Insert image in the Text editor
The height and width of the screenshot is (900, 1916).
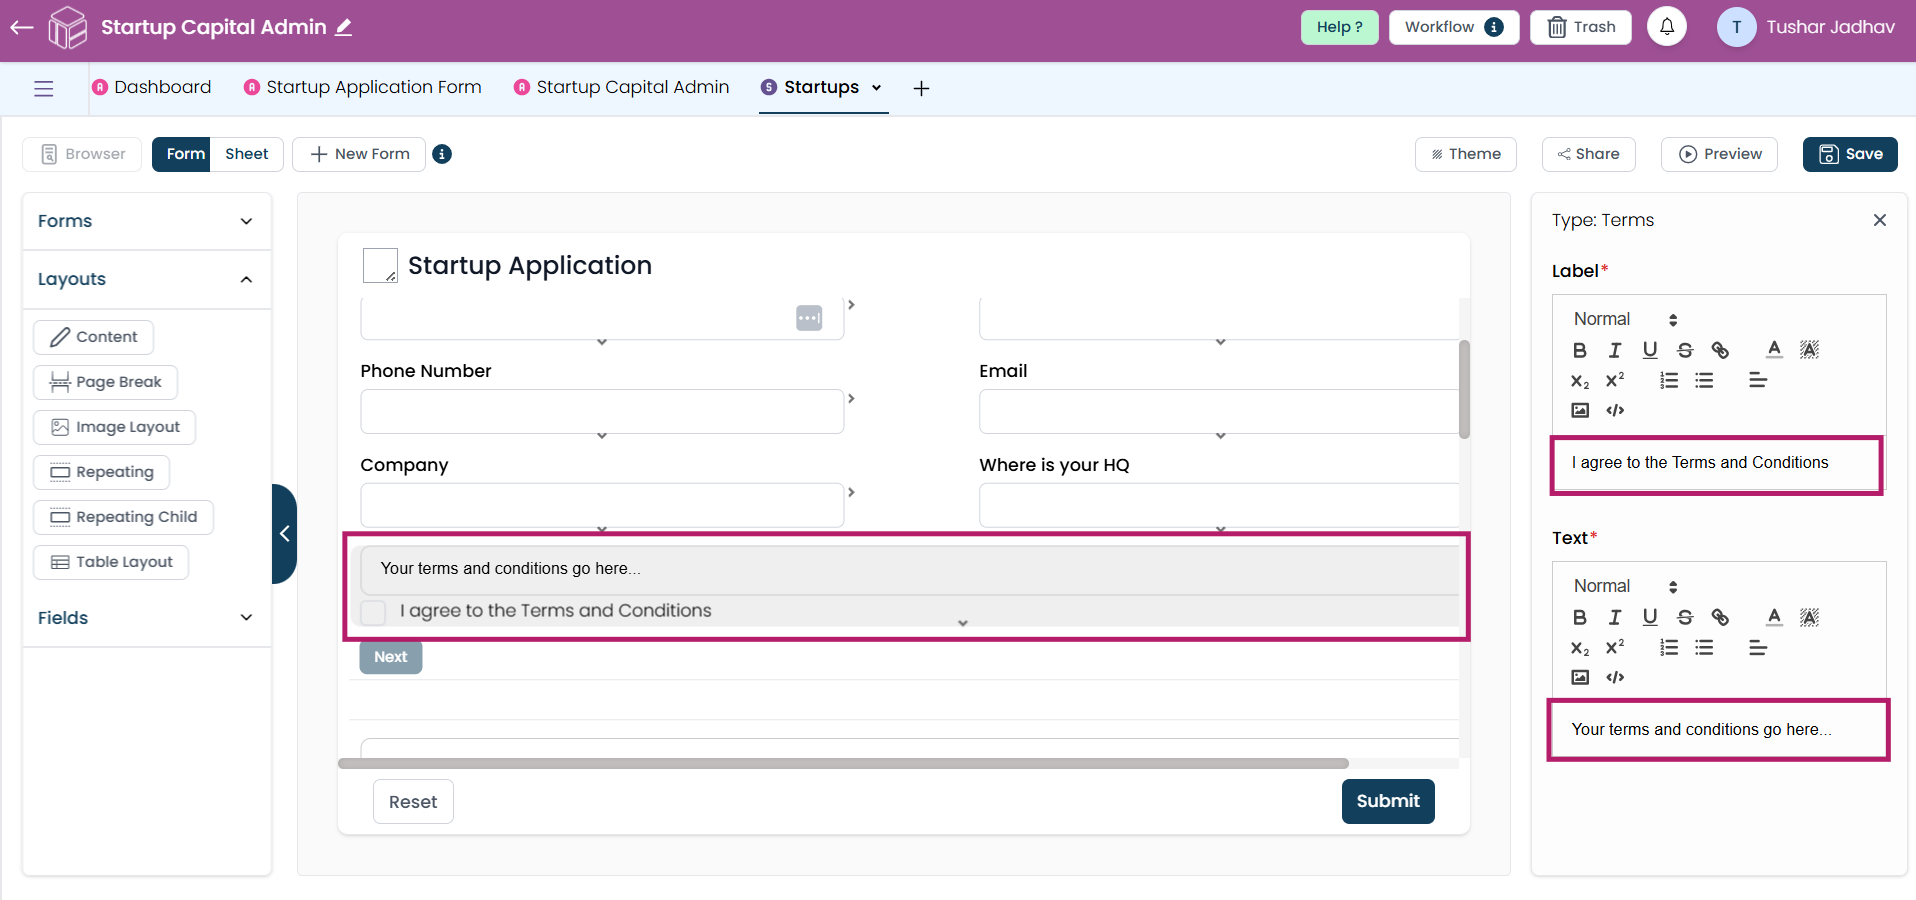tap(1580, 677)
